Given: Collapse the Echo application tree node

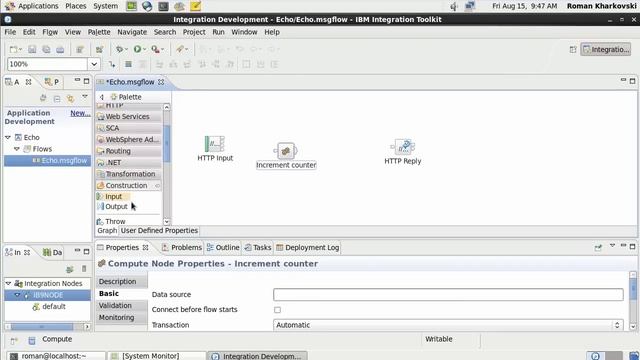Looking at the screenshot, I should [x=8, y=138].
